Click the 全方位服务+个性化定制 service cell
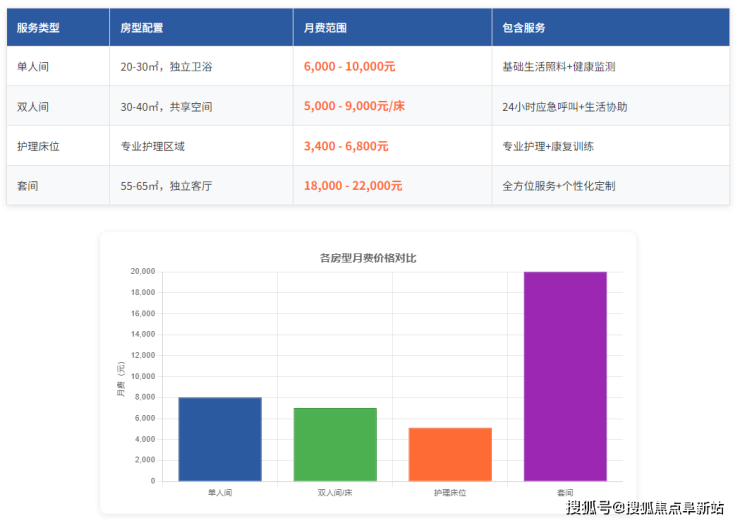740x523 pixels. pyautogui.click(x=559, y=186)
